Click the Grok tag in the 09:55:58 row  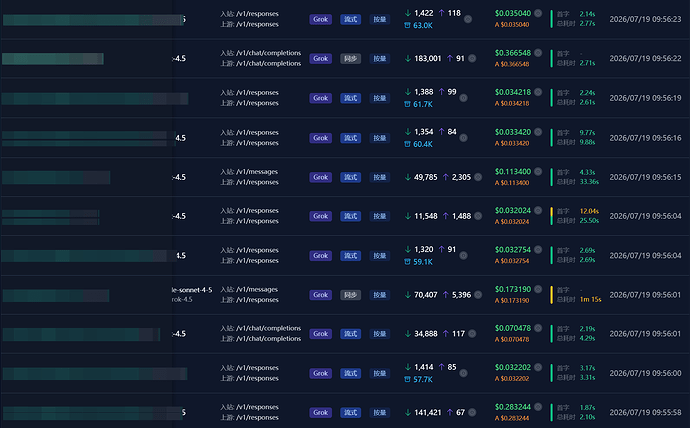click(320, 412)
